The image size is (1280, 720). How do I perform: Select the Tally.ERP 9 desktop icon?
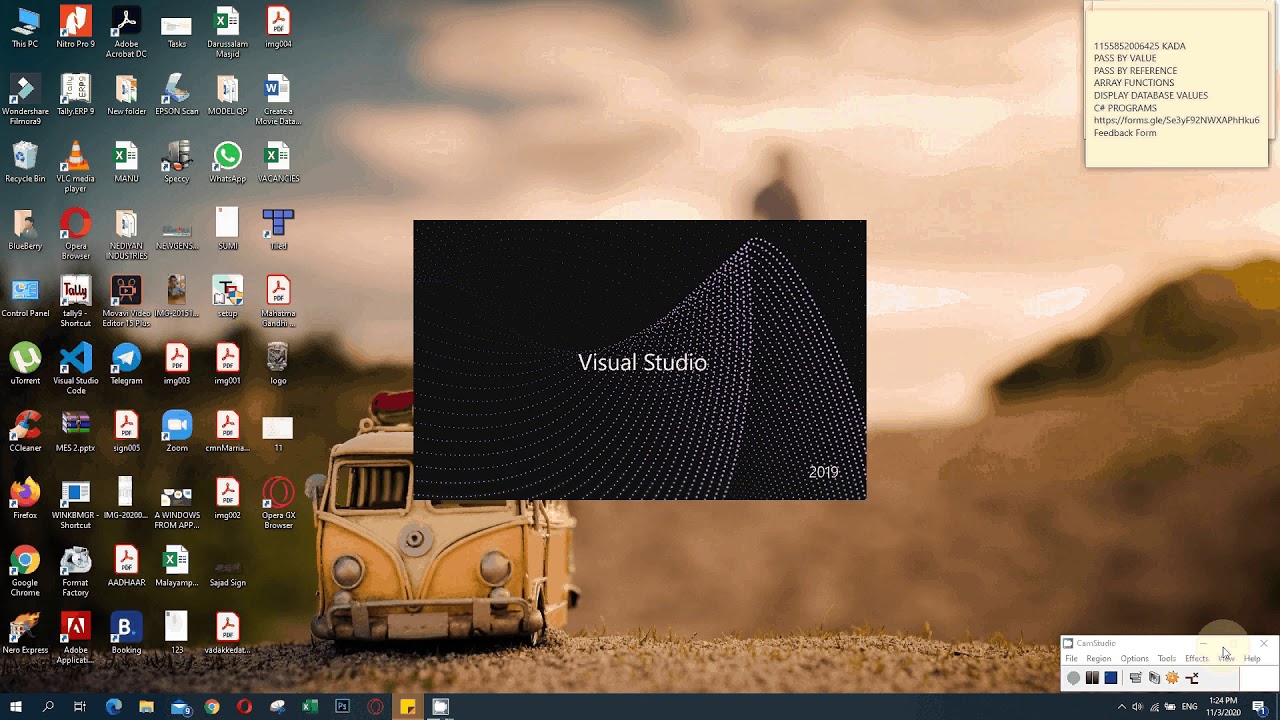[76, 95]
